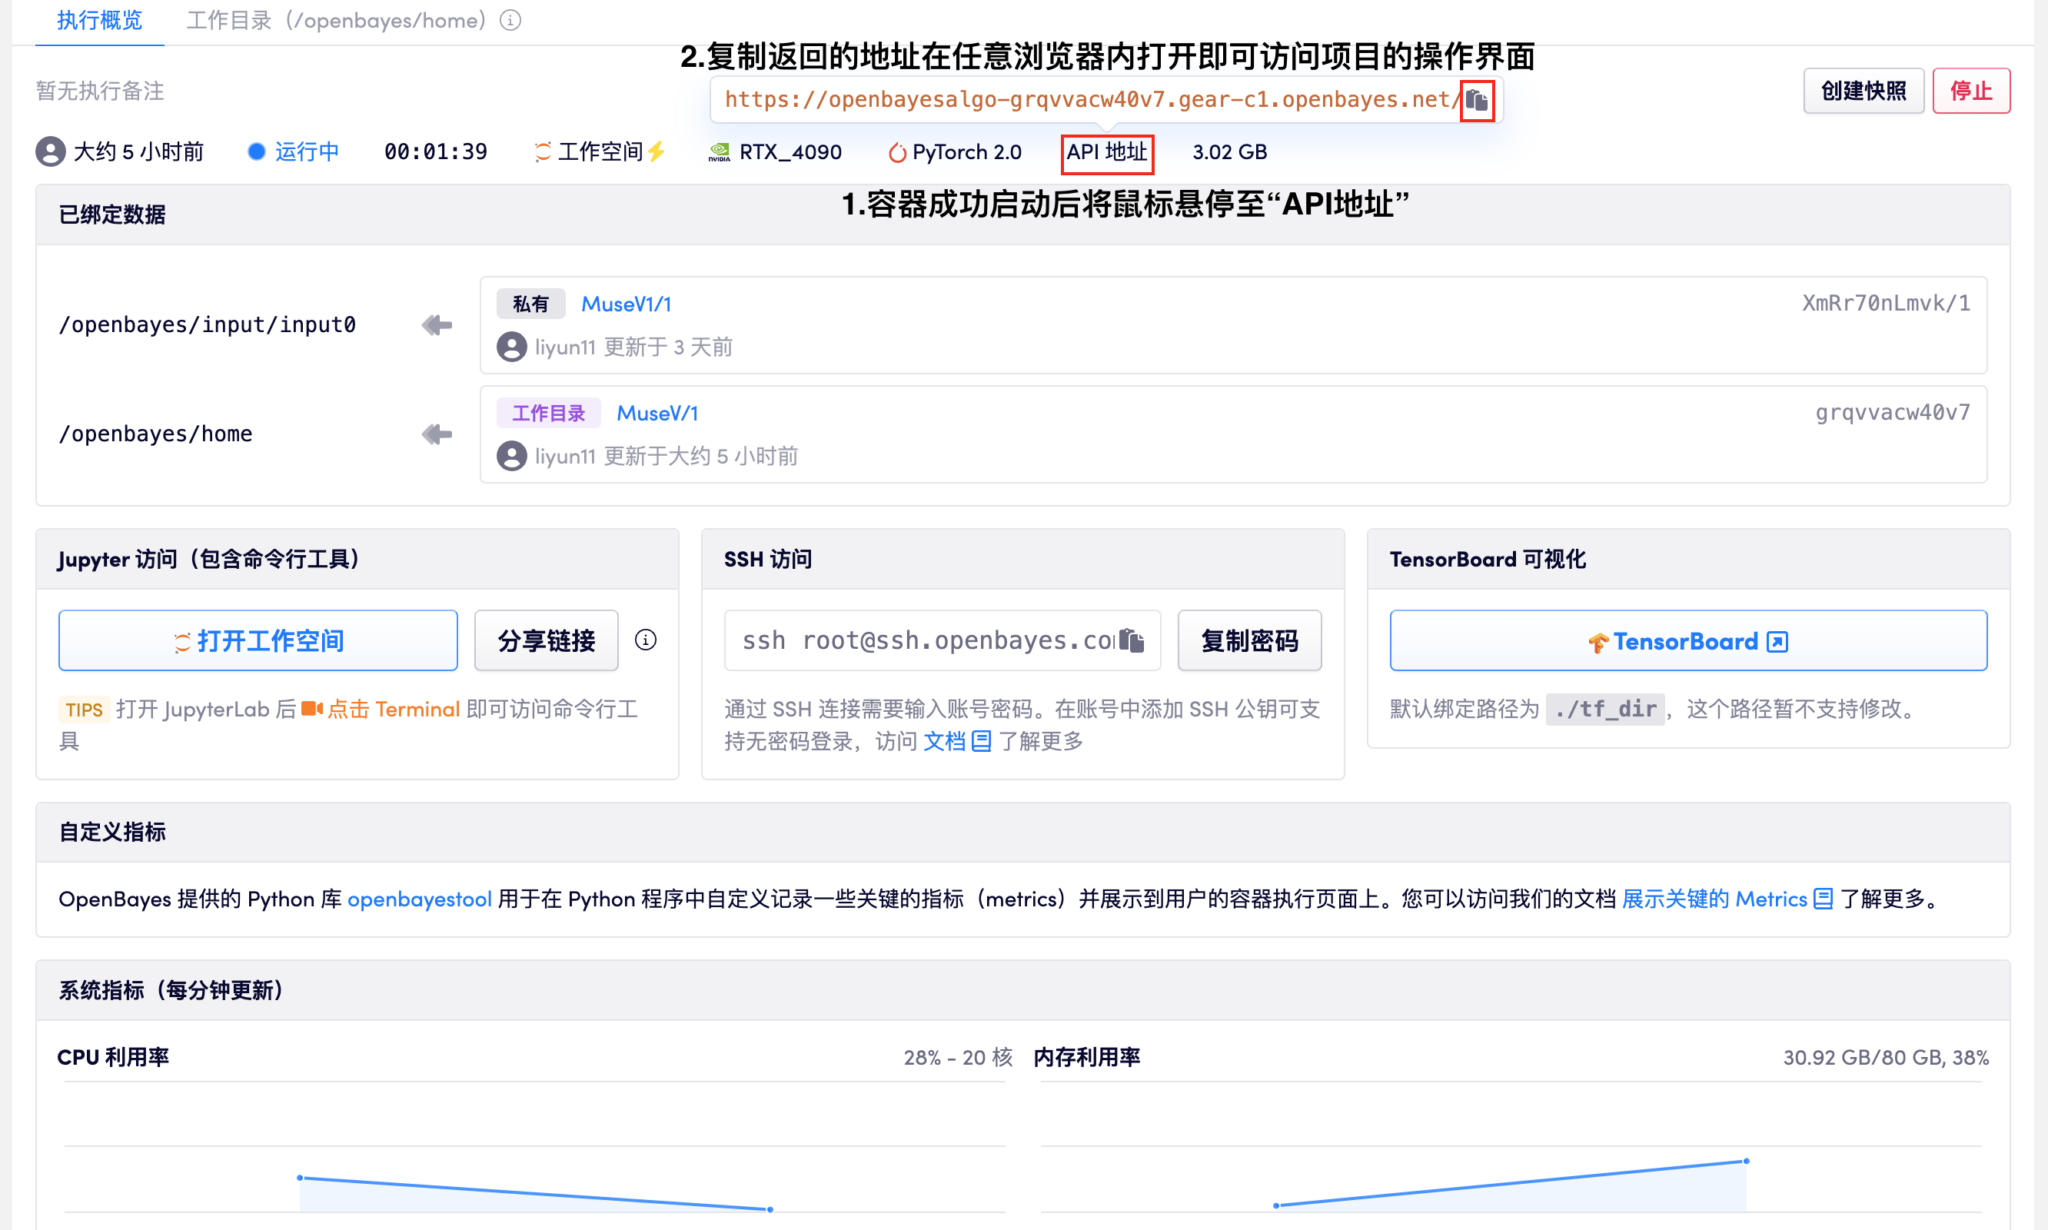The width and height of the screenshot is (2048, 1230).
Task: Open TensorBoard visualization
Action: (x=1687, y=640)
